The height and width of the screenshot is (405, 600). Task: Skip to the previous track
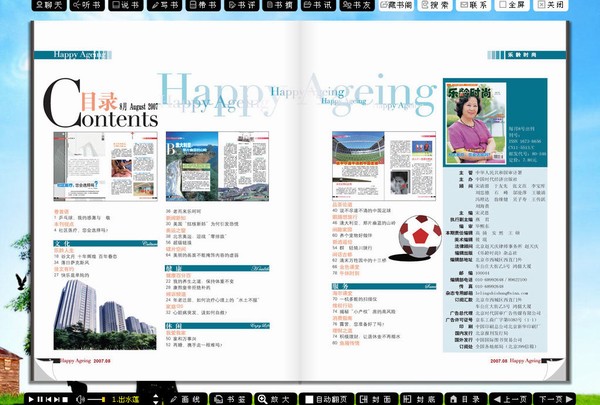point(48,399)
